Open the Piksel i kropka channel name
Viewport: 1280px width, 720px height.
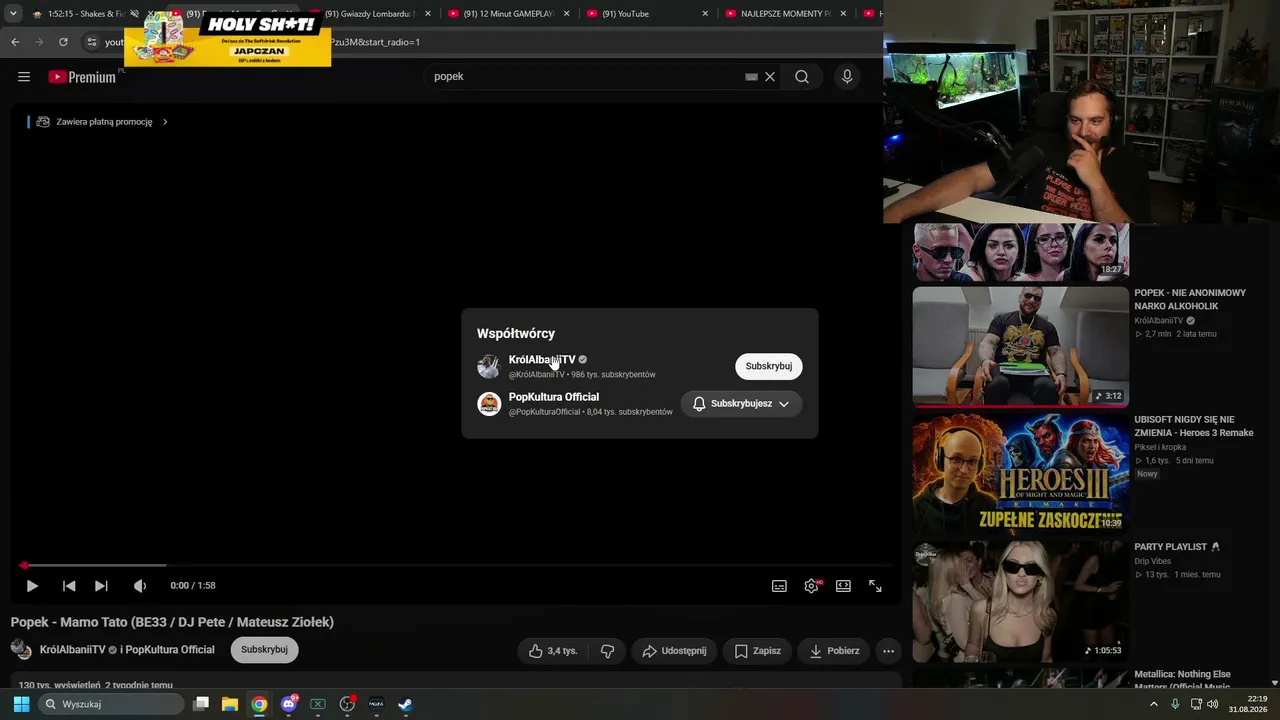coord(1160,447)
